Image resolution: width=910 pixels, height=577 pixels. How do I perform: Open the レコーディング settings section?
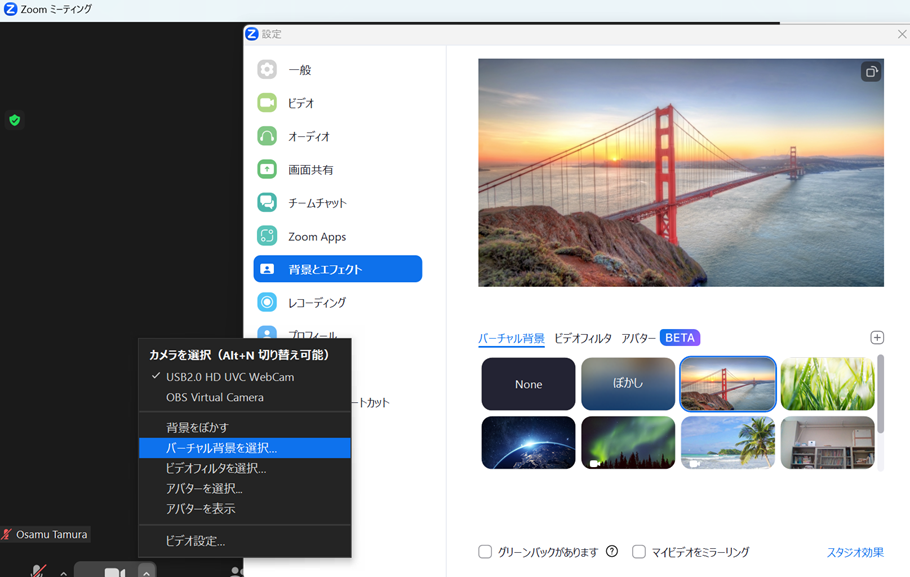pyautogui.click(x=316, y=302)
